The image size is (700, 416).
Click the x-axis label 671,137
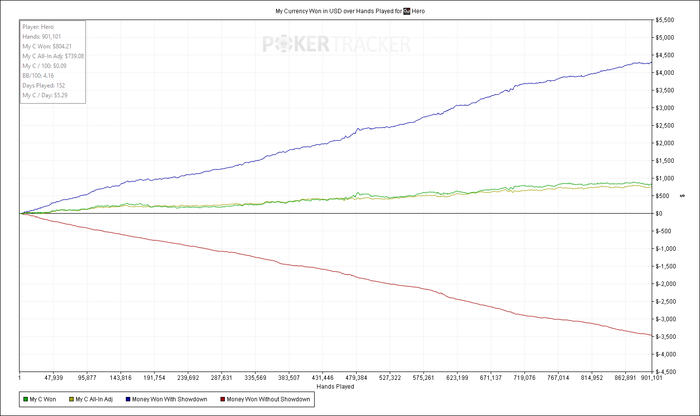point(491,378)
